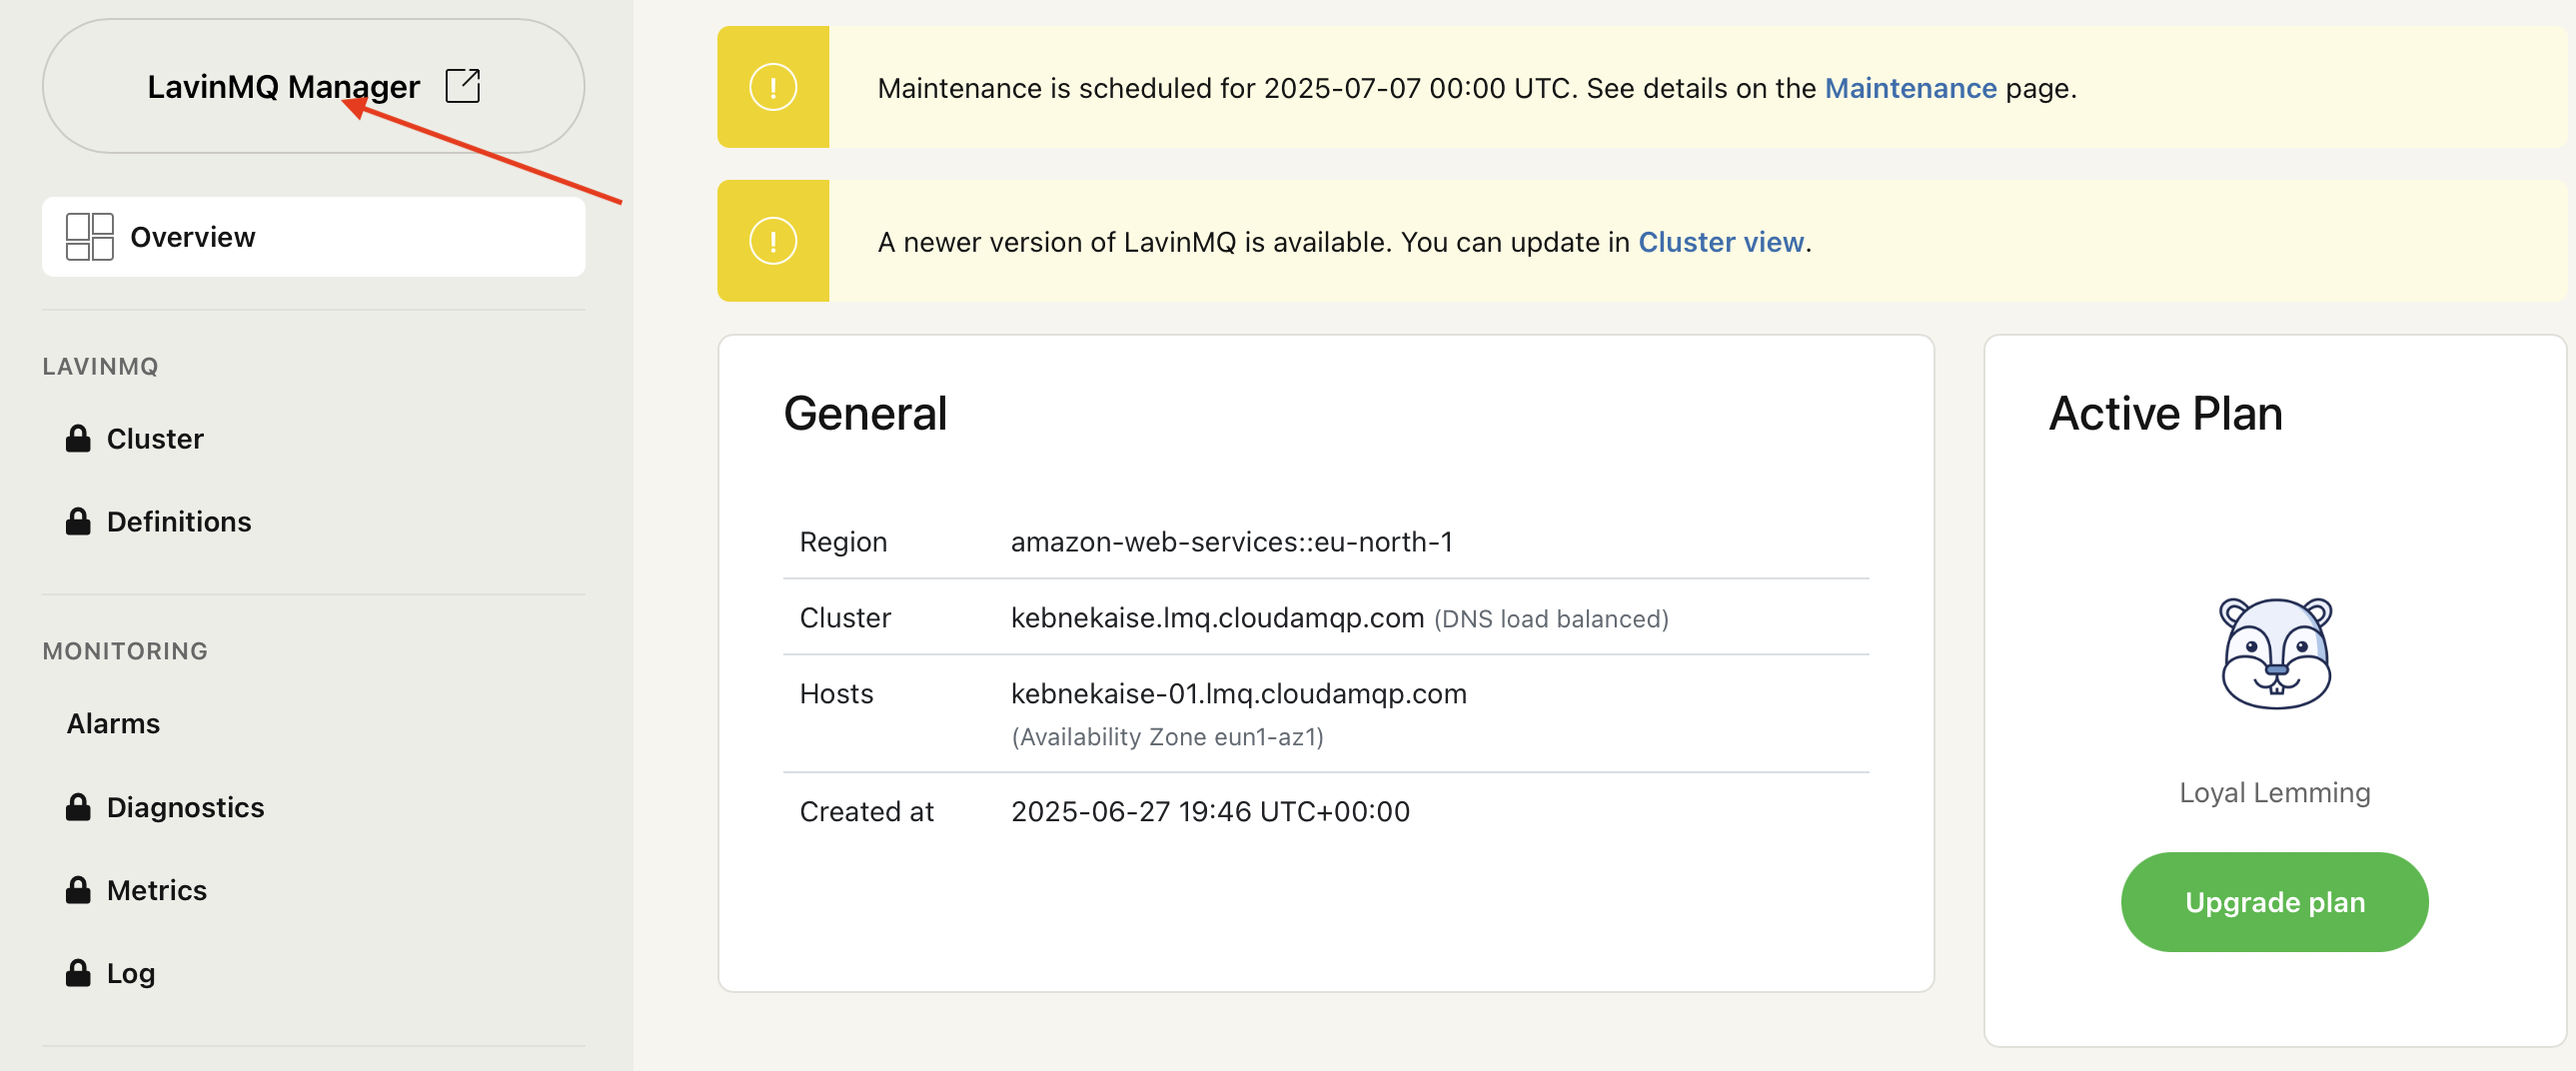Click the Overview grid icon
The width and height of the screenshot is (2576, 1071).
click(89, 237)
